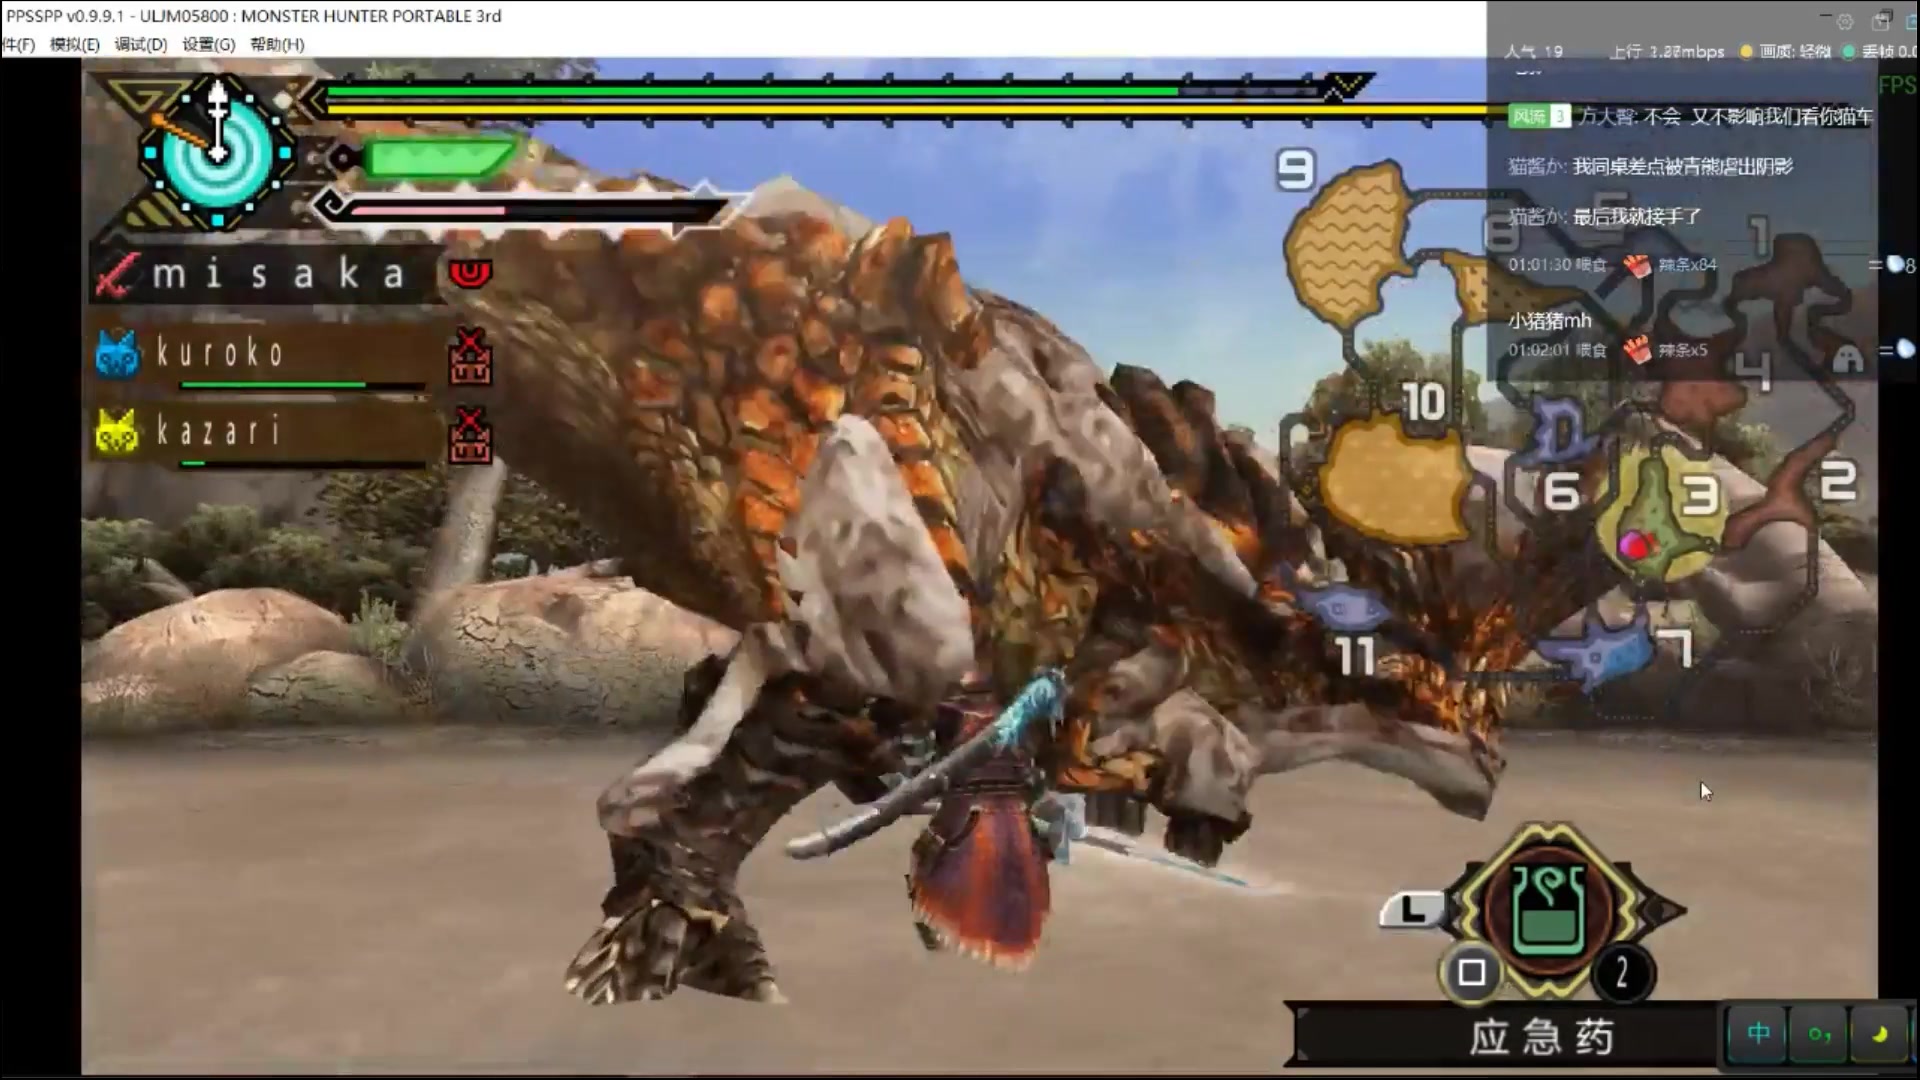The height and width of the screenshot is (1080, 1920).
Task: Open the 设置(G) settings menu
Action: pos(208,44)
